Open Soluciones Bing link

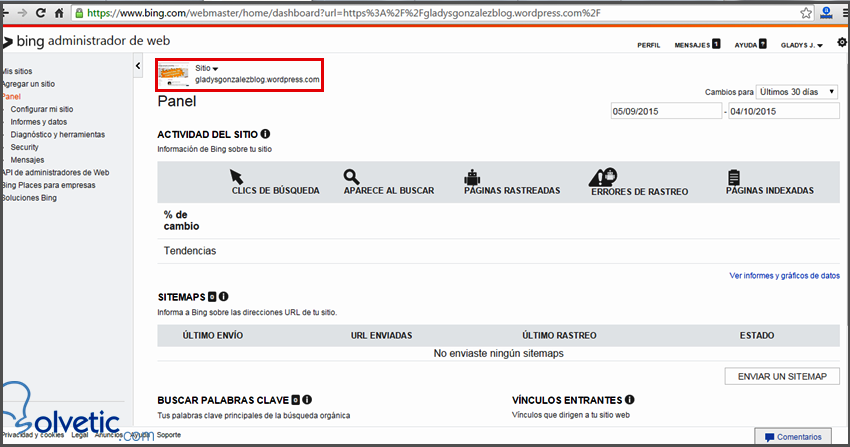coord(29,198)
